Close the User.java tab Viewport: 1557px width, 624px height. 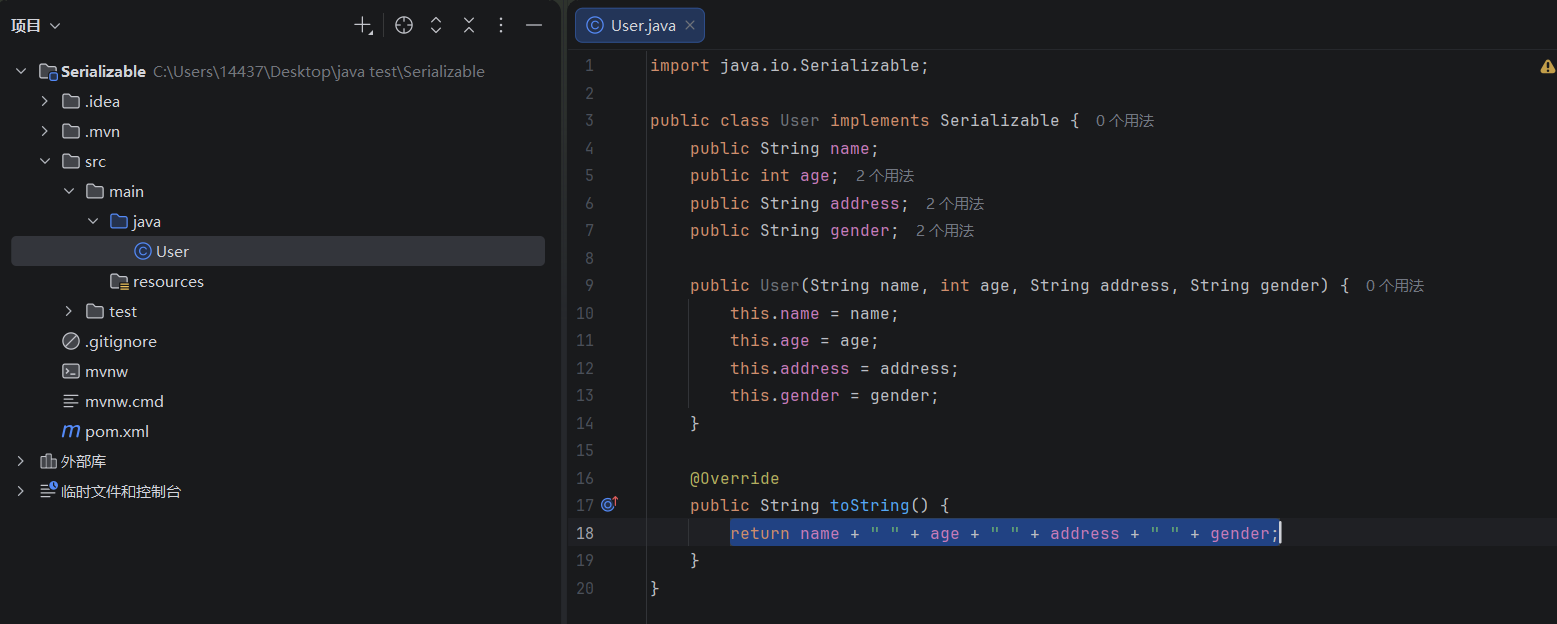[x=690, y=26]
